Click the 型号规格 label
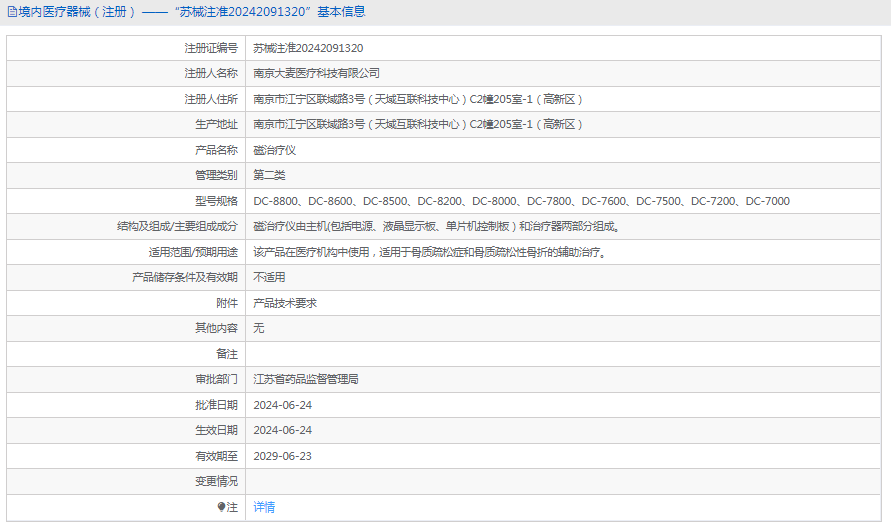 pos(216,201)
